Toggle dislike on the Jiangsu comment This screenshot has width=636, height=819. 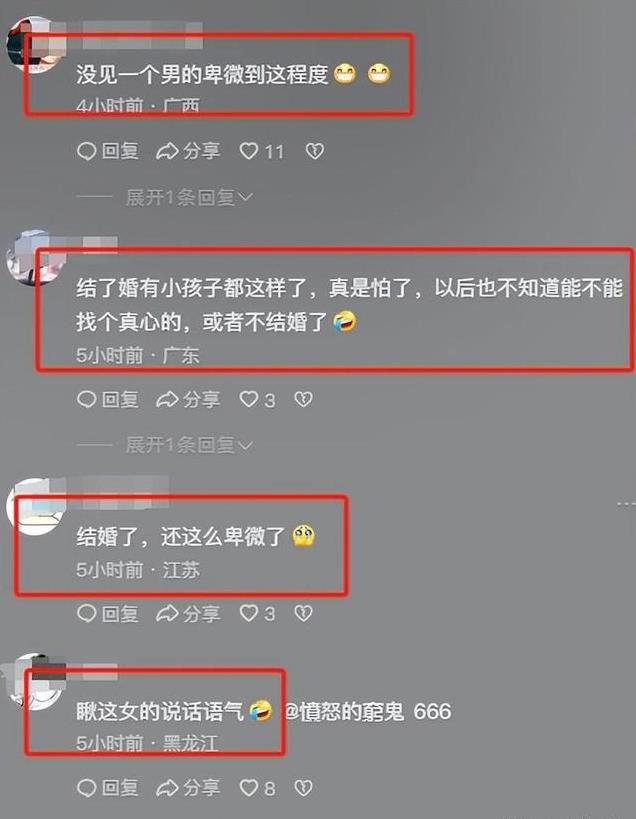(303, 613)
